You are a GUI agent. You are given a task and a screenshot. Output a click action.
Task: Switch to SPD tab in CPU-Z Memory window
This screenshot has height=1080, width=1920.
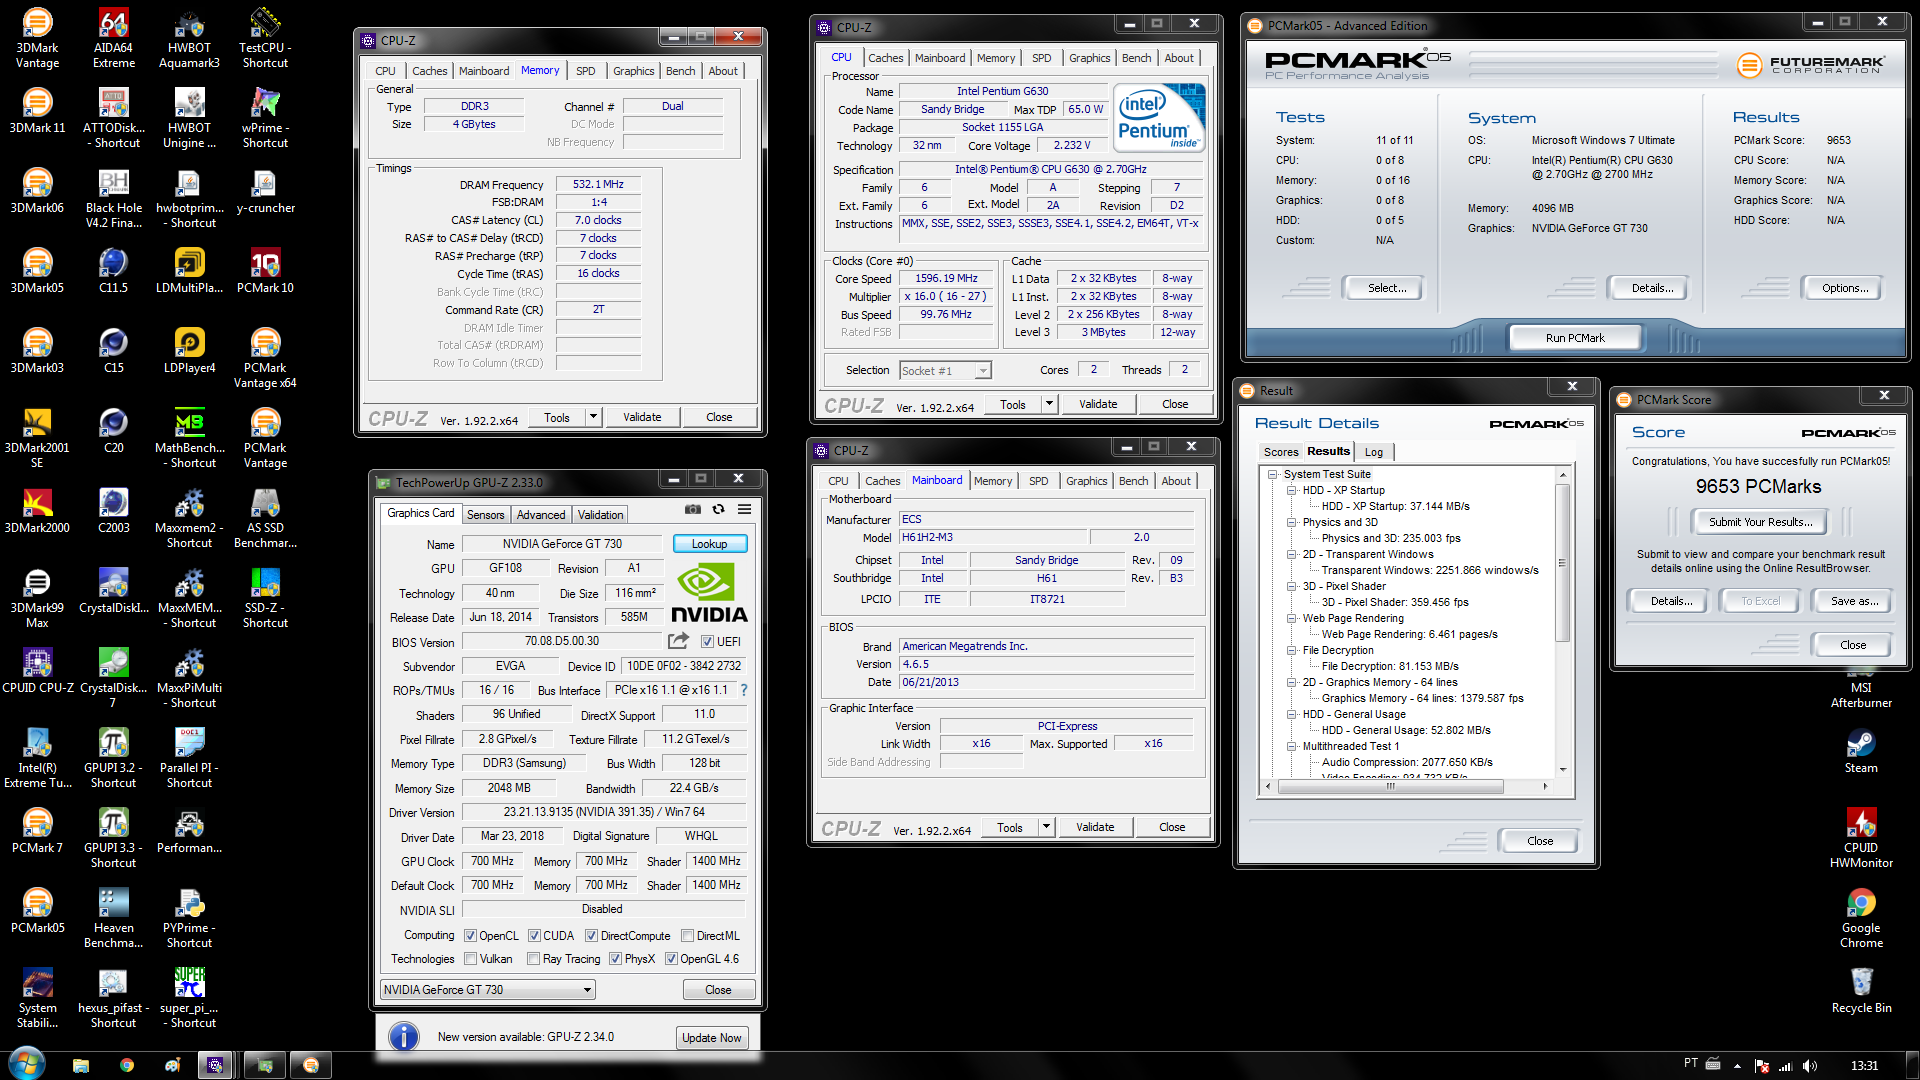click(x=586, y=71)
